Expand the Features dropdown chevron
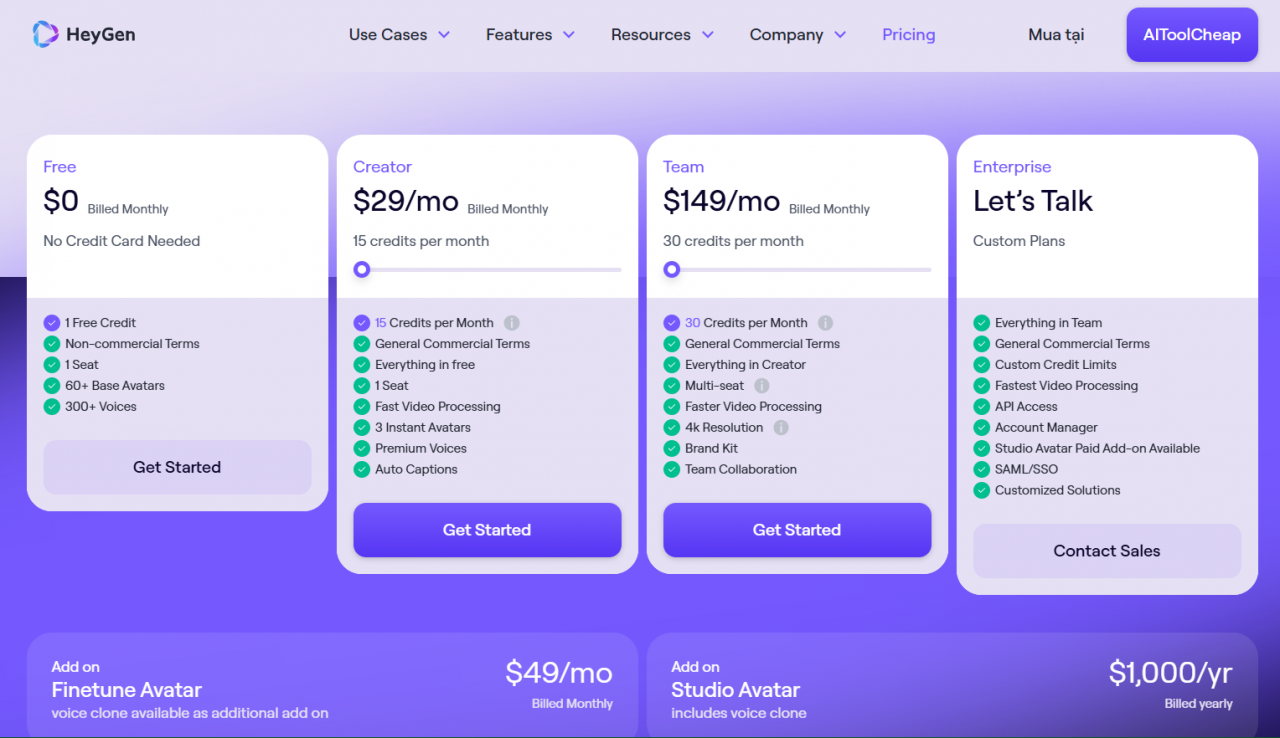 [x=569, y=35]
